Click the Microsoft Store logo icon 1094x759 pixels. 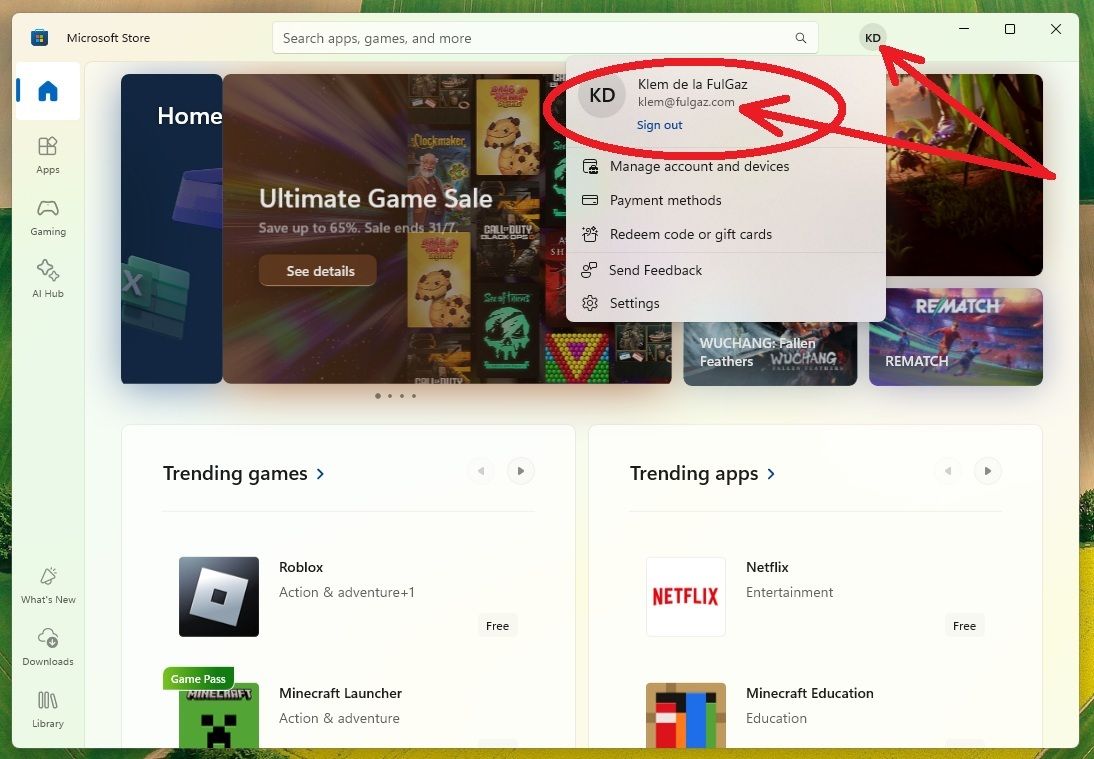click(40, 38)
